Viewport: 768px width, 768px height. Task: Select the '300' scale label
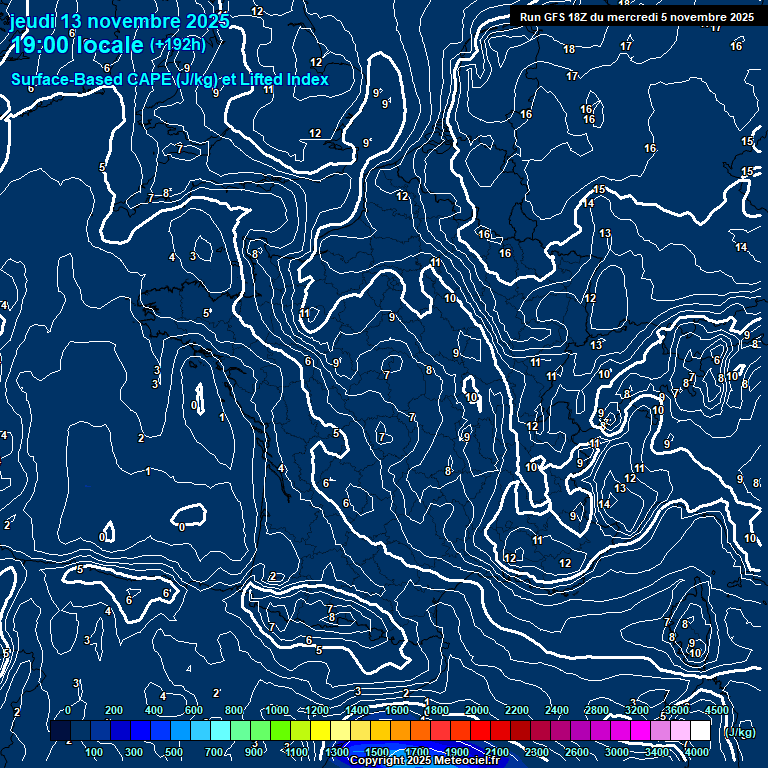coord(134,752)
